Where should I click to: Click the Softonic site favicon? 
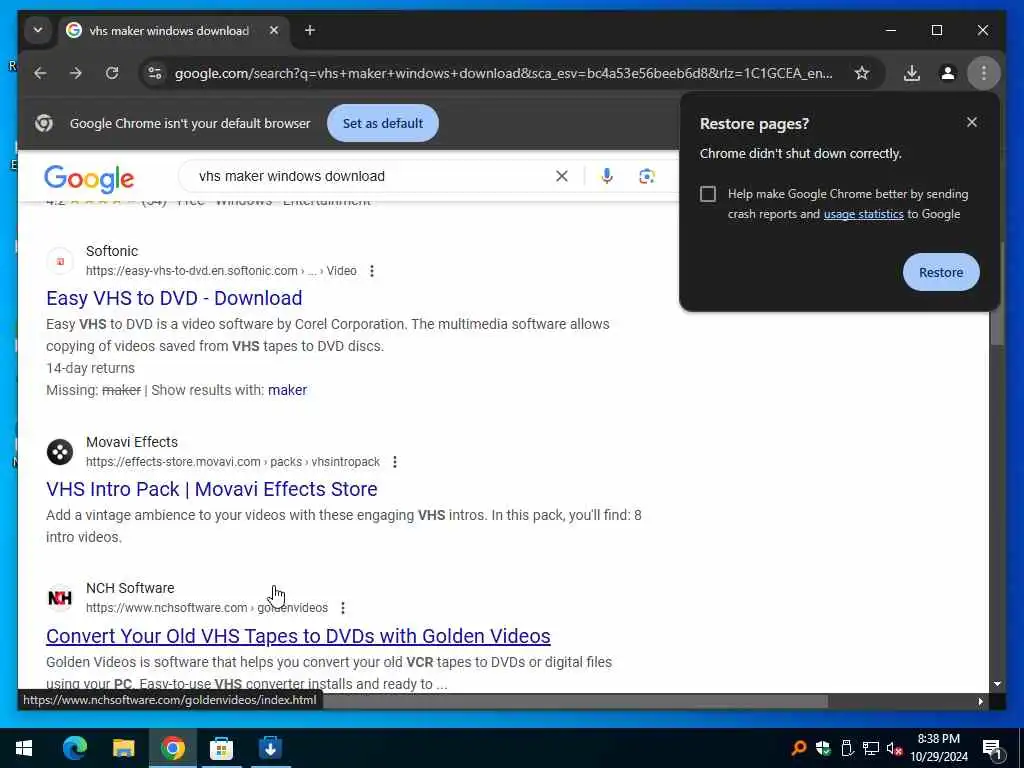(60, 261)
